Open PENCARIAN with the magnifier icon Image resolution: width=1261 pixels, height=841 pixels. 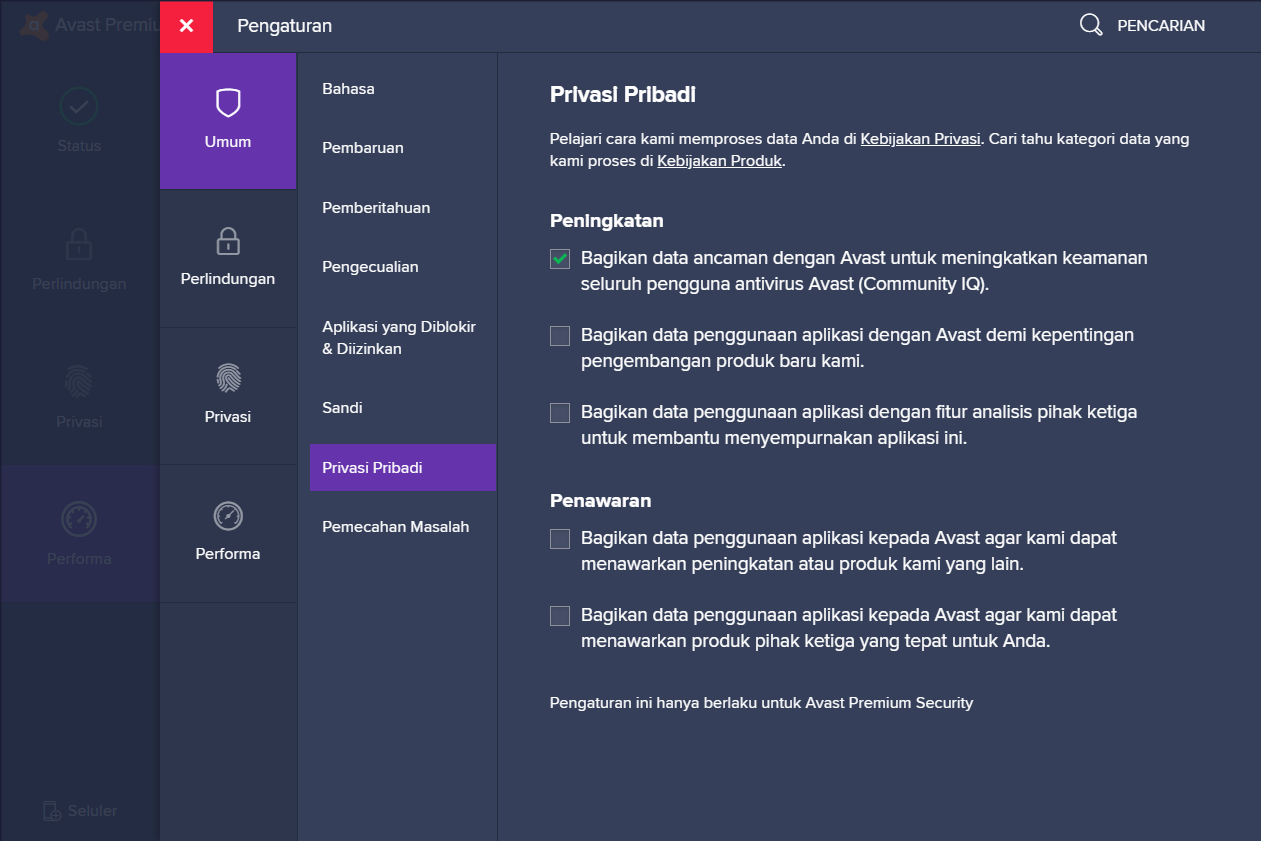[x=1090, y=25]
